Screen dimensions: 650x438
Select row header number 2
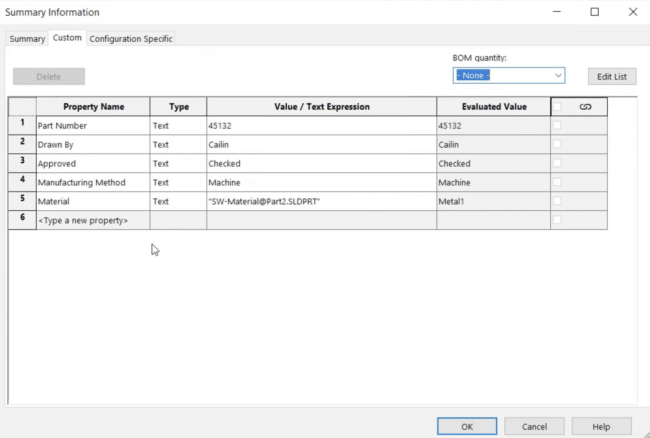(22, 144)
